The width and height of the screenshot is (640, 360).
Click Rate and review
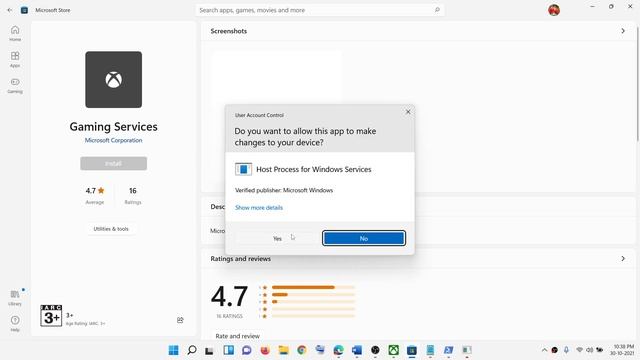238,336
